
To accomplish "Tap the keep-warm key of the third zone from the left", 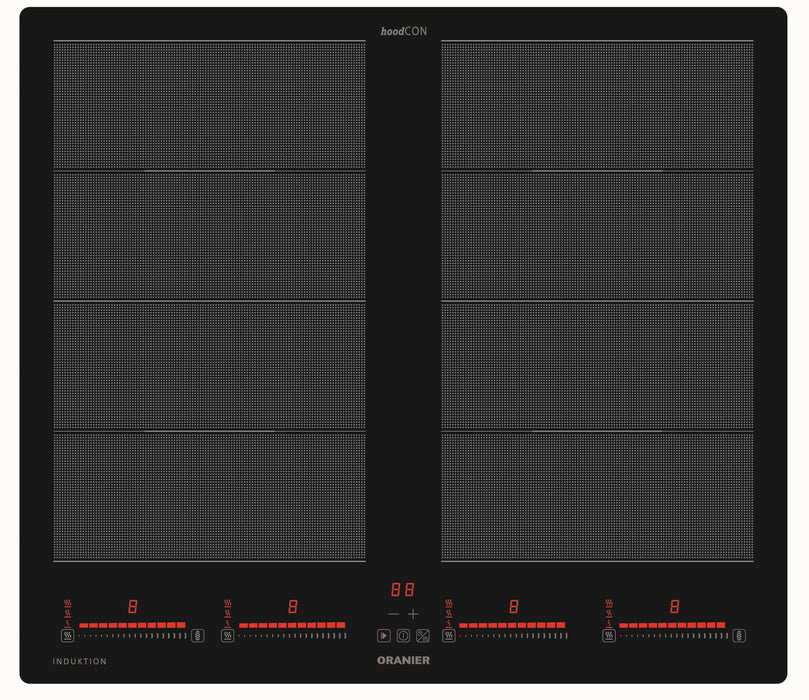I will coord(449,636).
